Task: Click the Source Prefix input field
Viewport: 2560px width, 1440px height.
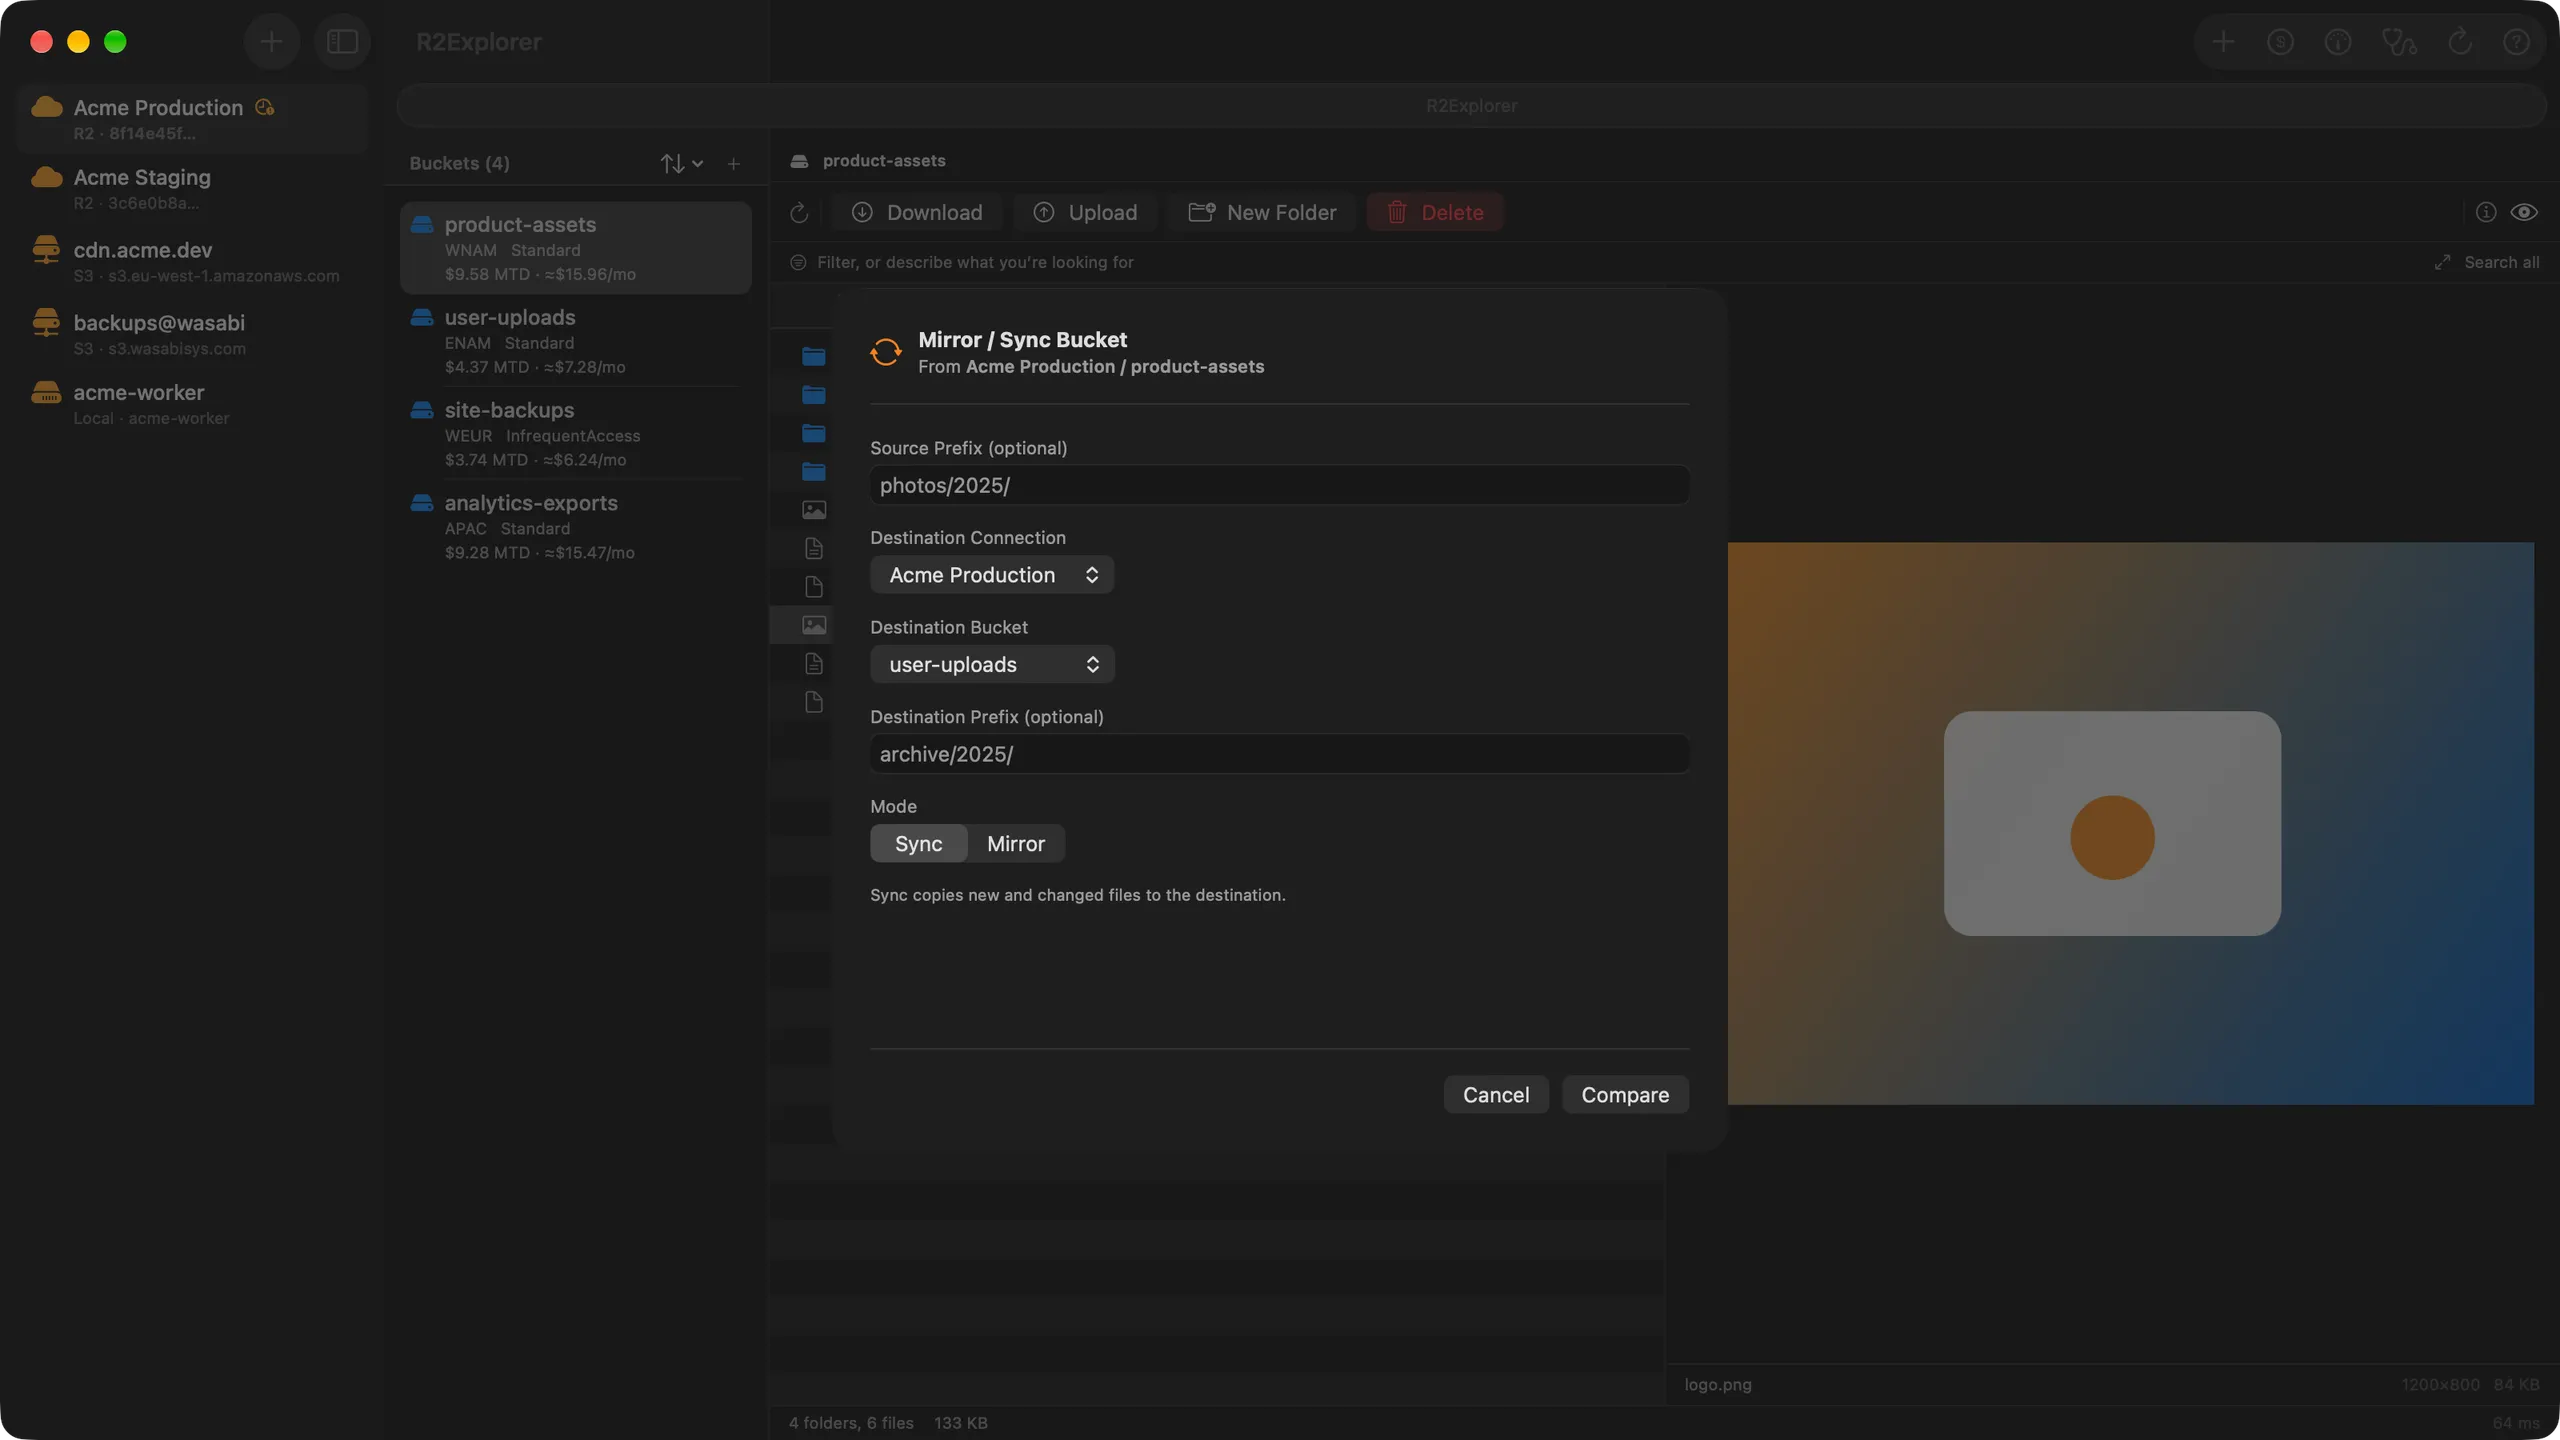Action: point(1279,485)
